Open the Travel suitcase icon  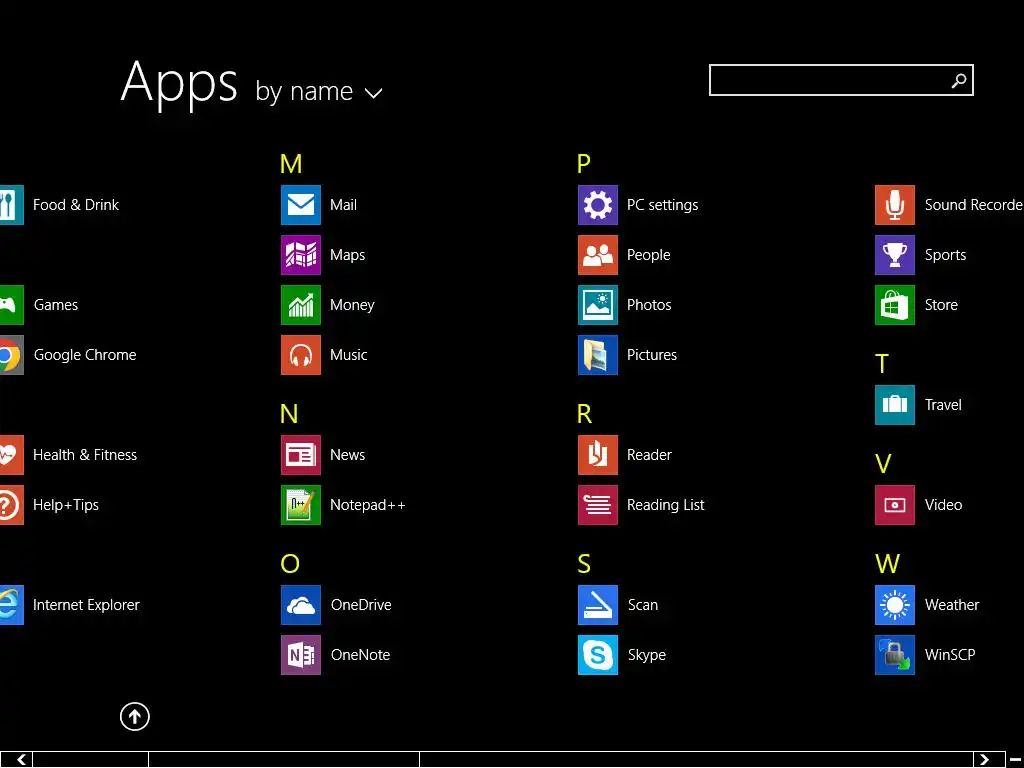[x=895, y=405]
